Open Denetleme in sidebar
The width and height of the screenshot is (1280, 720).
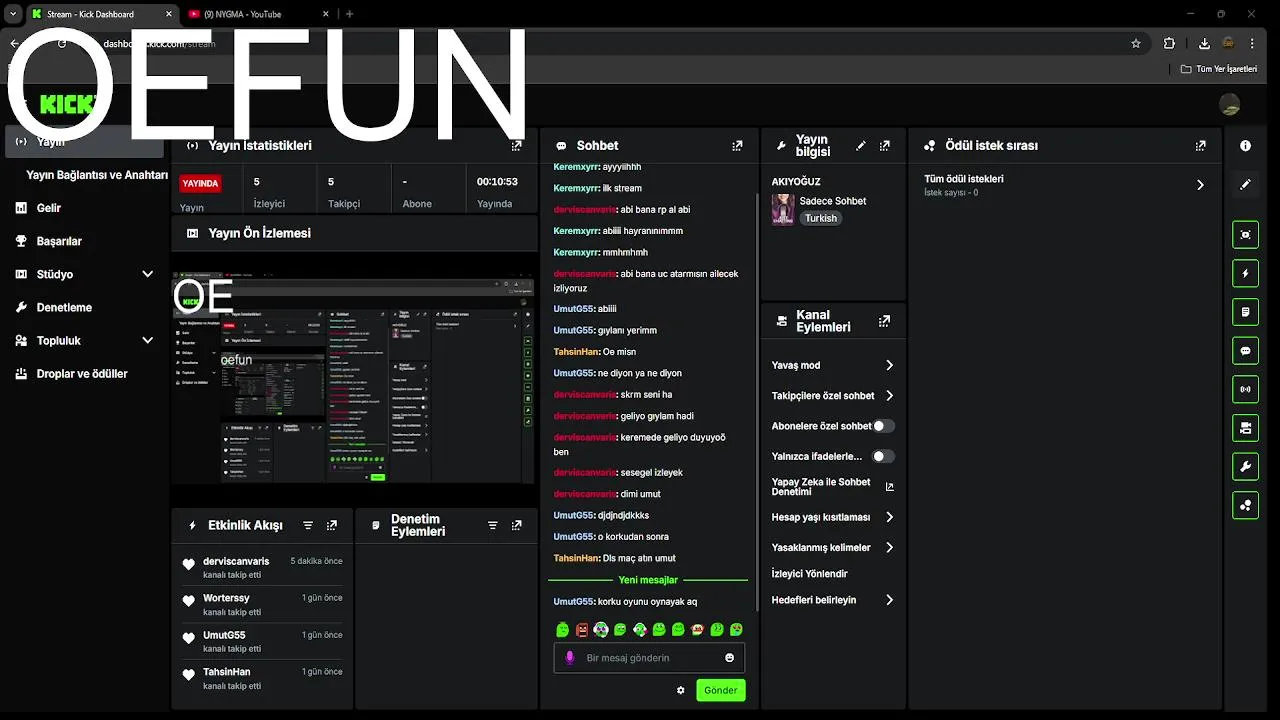click(x=64, y=307)
